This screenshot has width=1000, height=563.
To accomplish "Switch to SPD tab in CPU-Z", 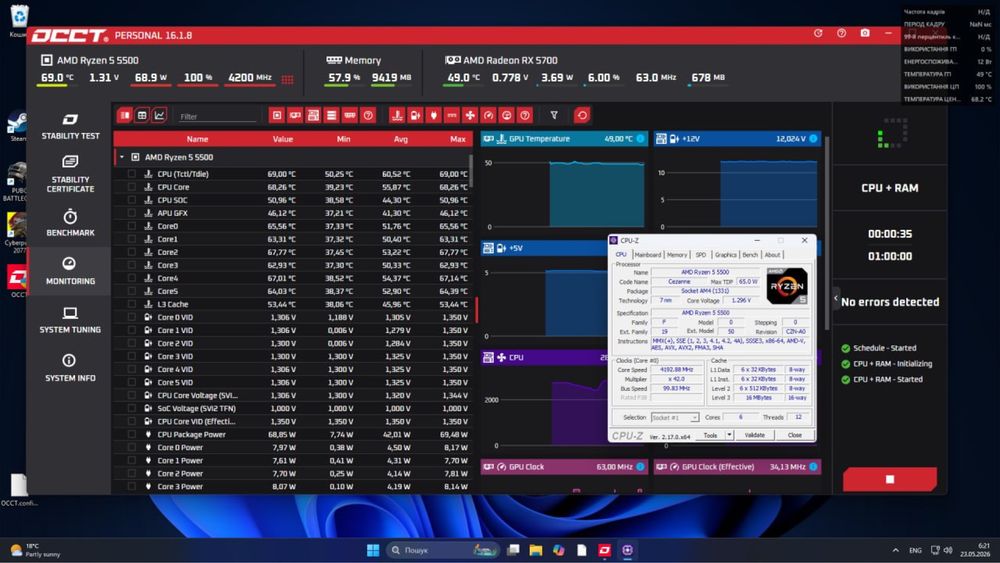I will click(701, 254).
